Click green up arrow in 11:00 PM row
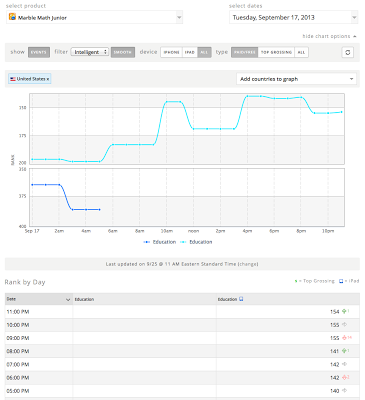The height and width of the screenshot is (400, 365). click(x=344, y=311)
